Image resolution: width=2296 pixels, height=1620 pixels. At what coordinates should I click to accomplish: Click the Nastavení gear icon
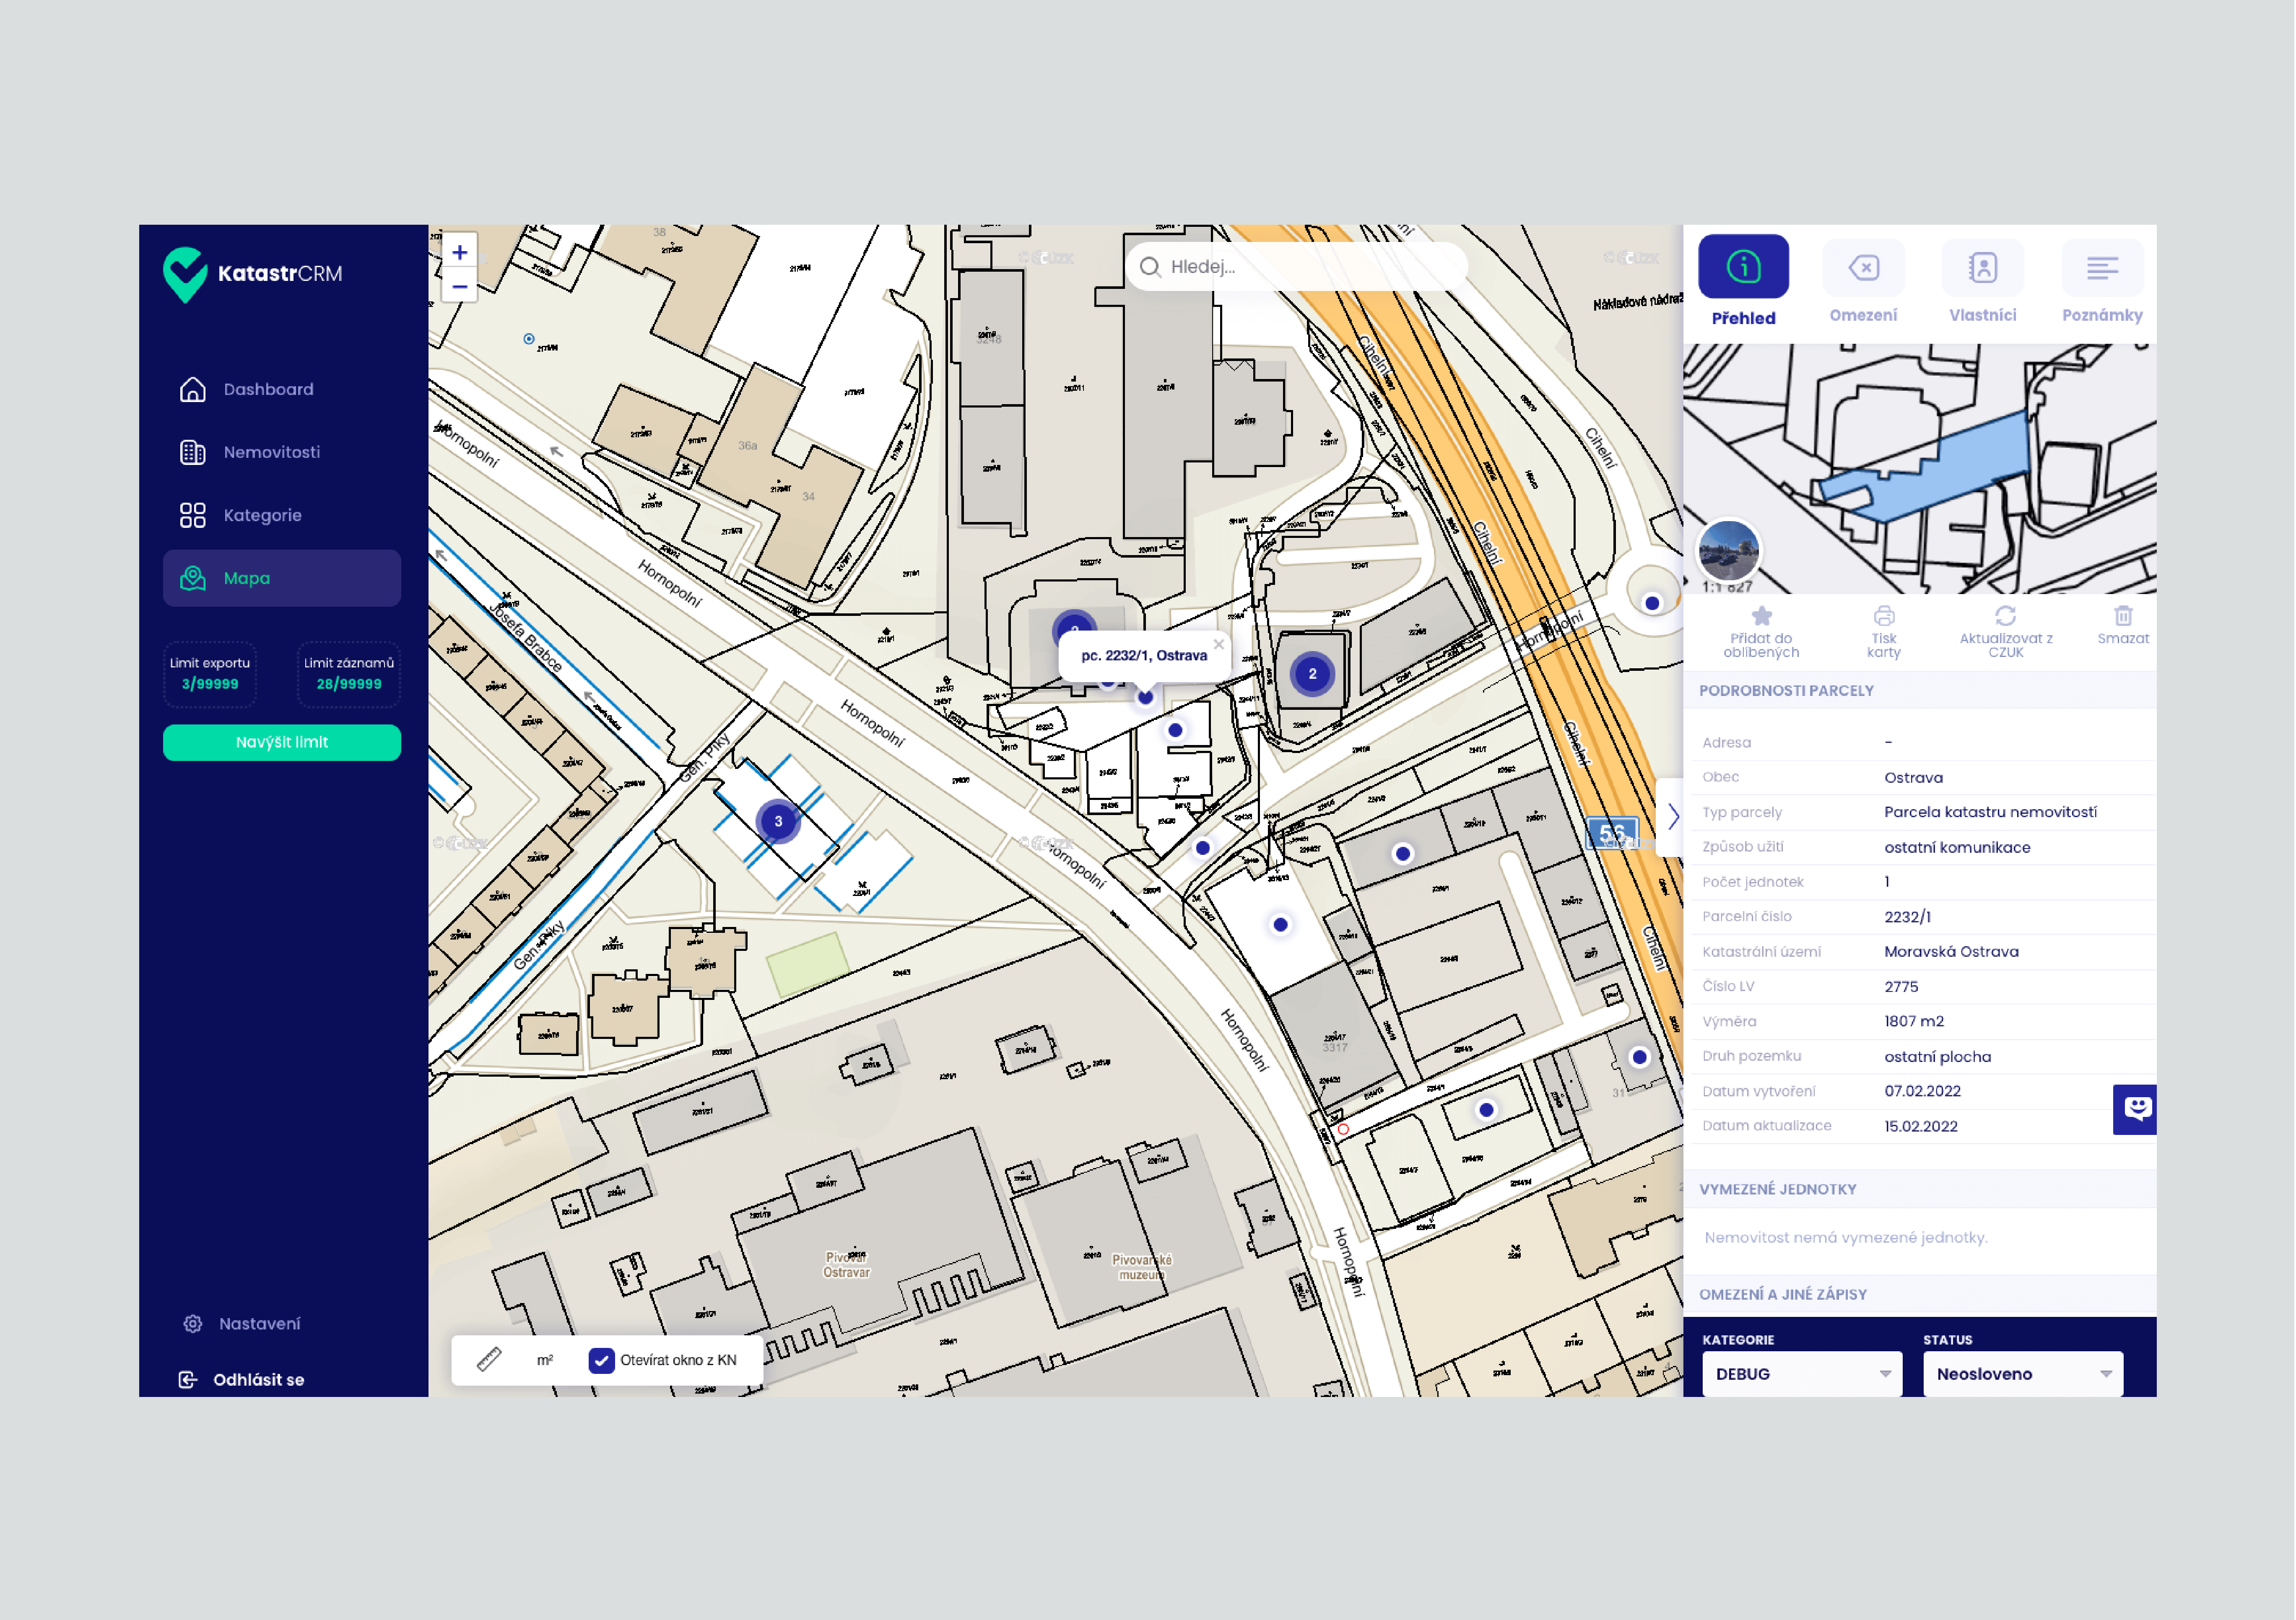pos(193,1323)
